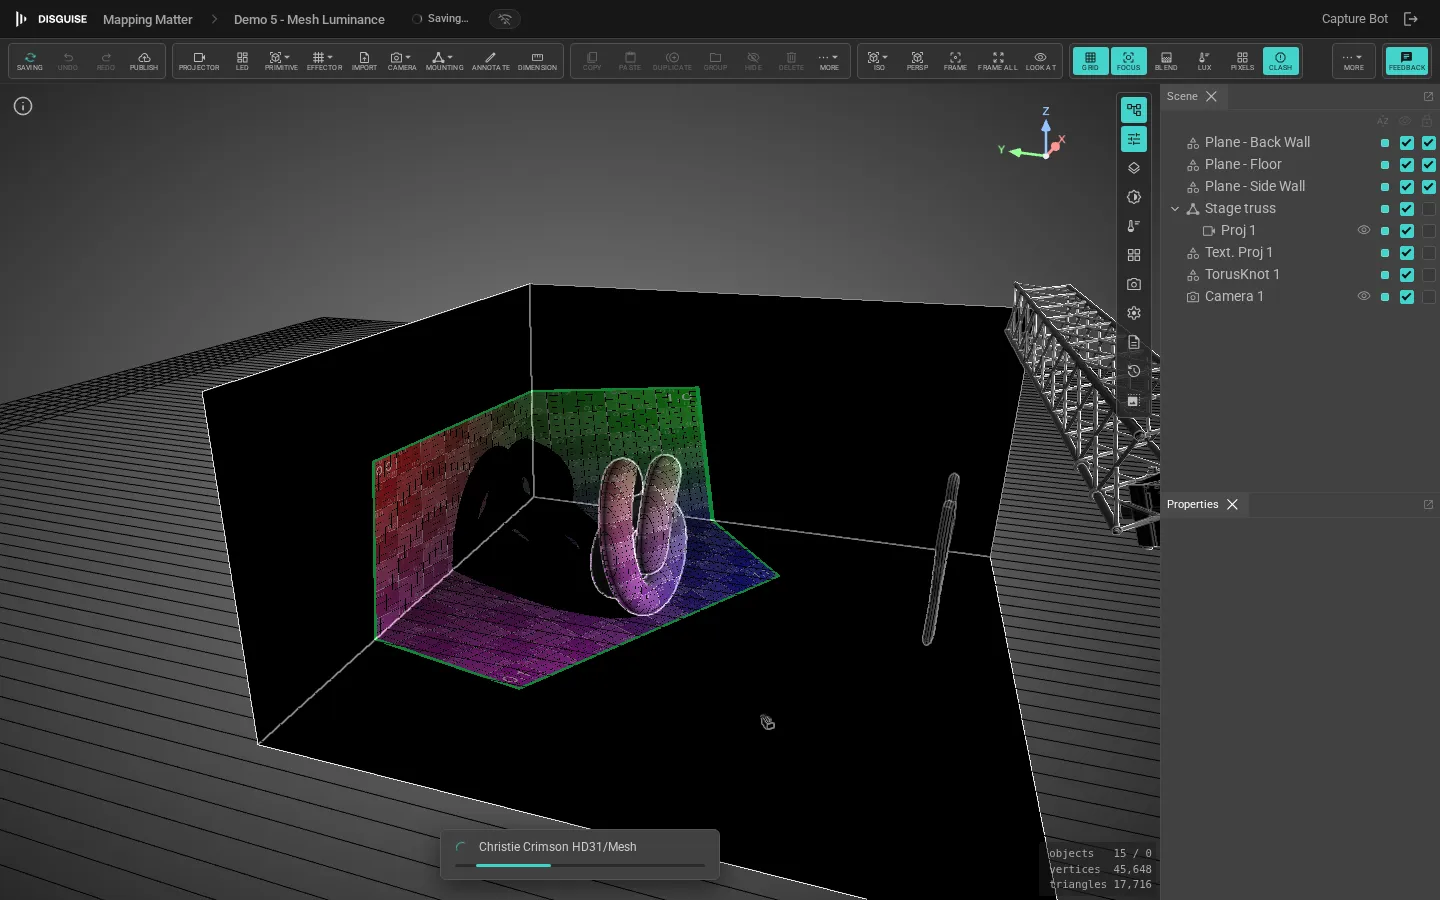The width and height of the screenshot is (1440, 900).
Task: Collapse the Stage truss tree node
Action: coord(1175,209)
